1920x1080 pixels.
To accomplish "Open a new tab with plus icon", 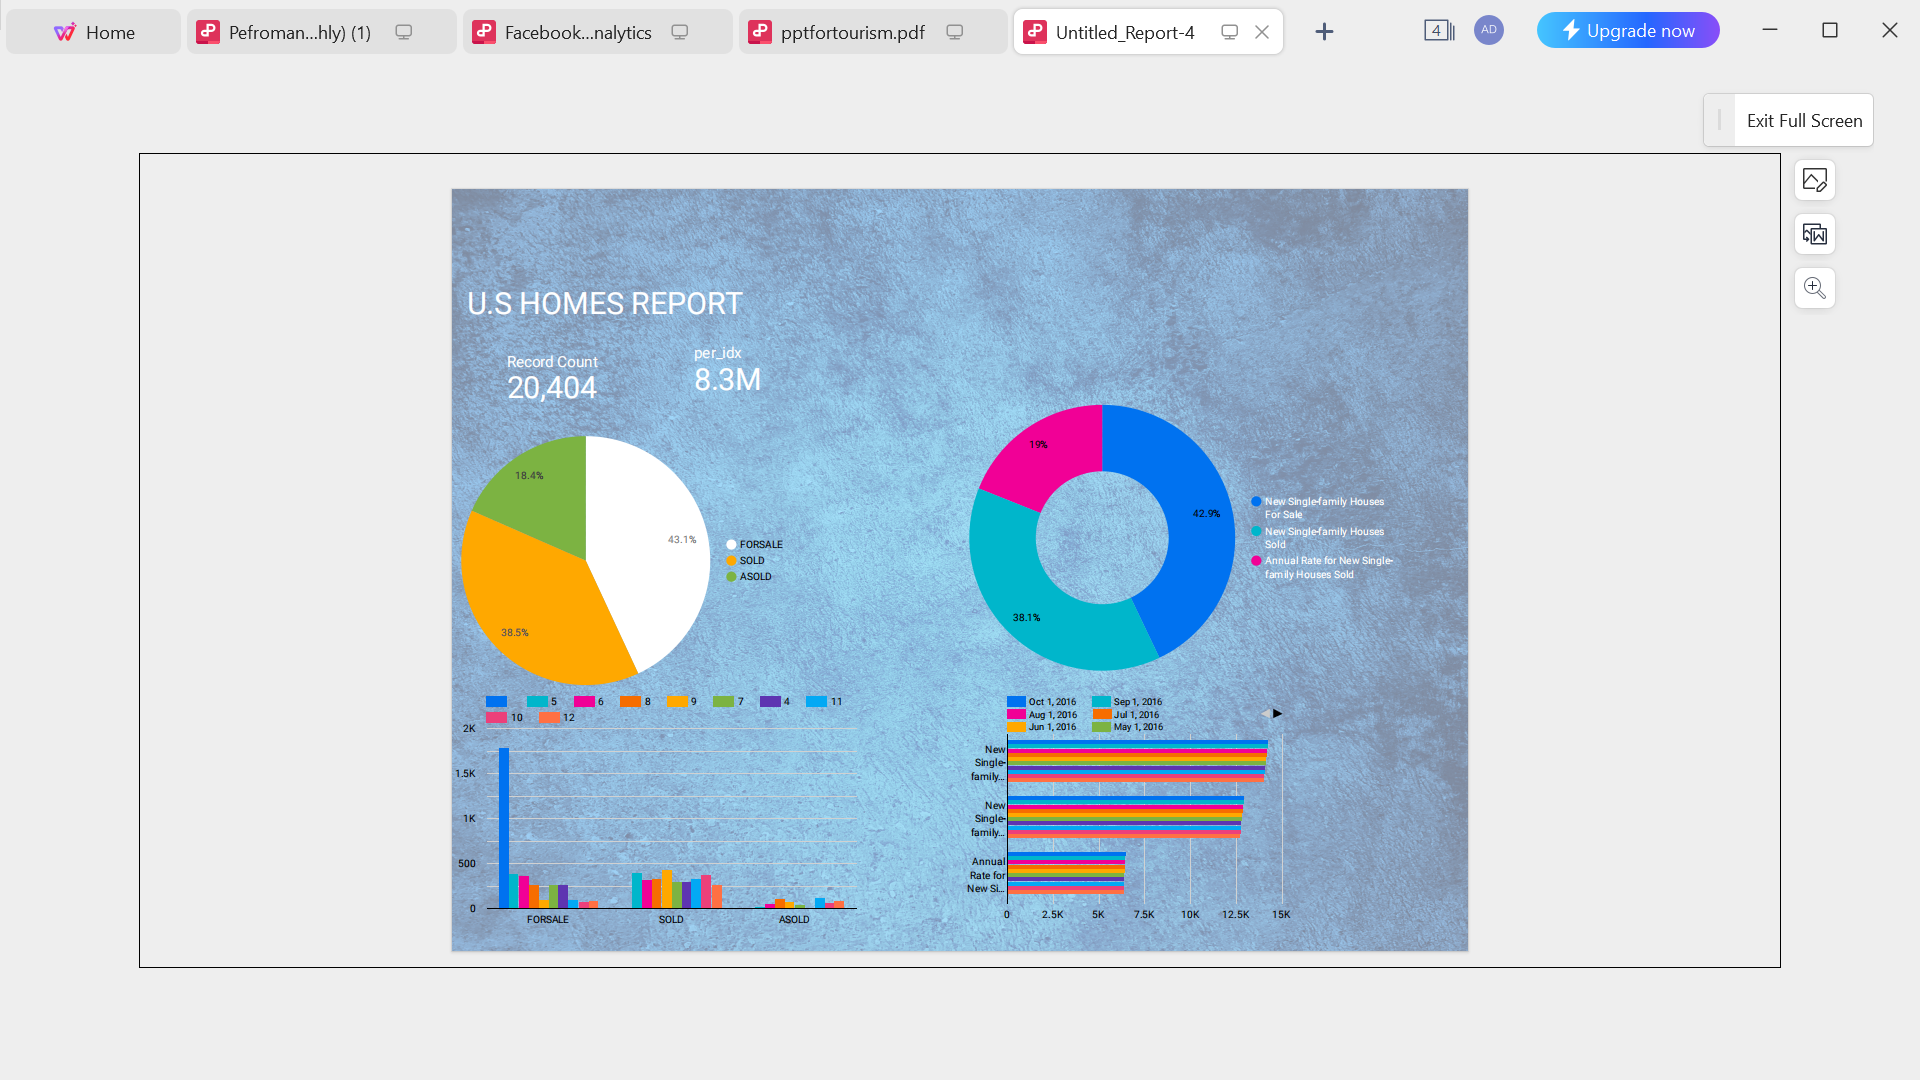I will tap(1324, 32).
